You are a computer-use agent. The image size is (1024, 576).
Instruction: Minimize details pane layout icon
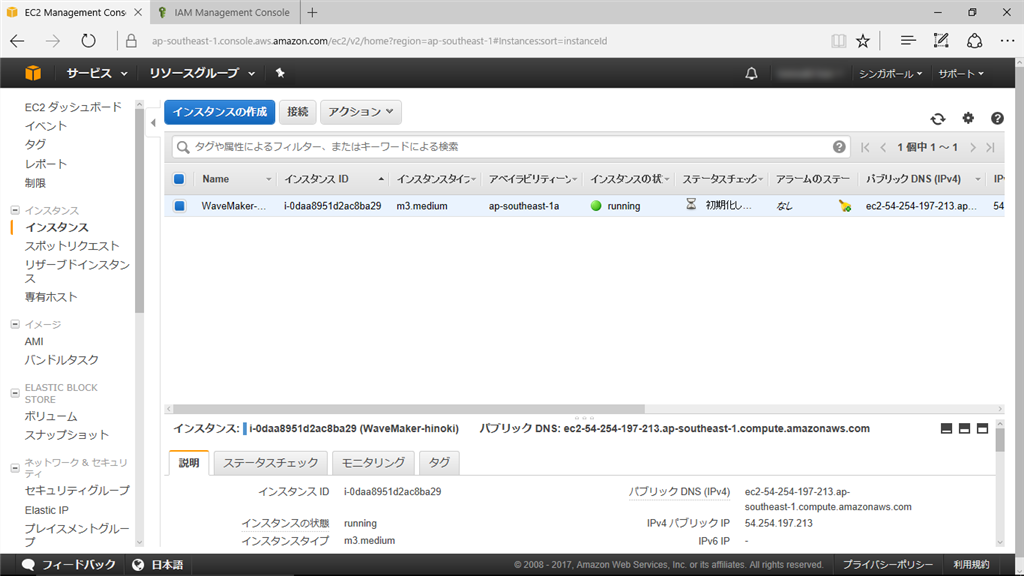coord(946,428)
